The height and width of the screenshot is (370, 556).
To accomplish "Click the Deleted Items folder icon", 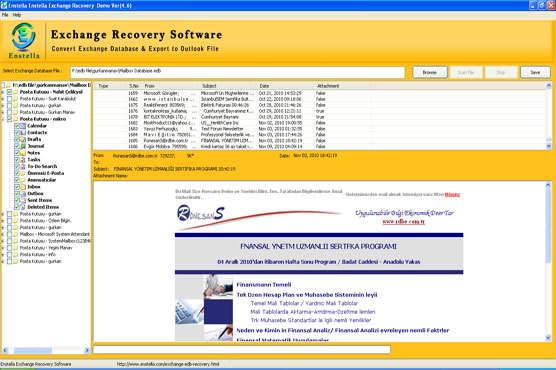I will (23, 207).
